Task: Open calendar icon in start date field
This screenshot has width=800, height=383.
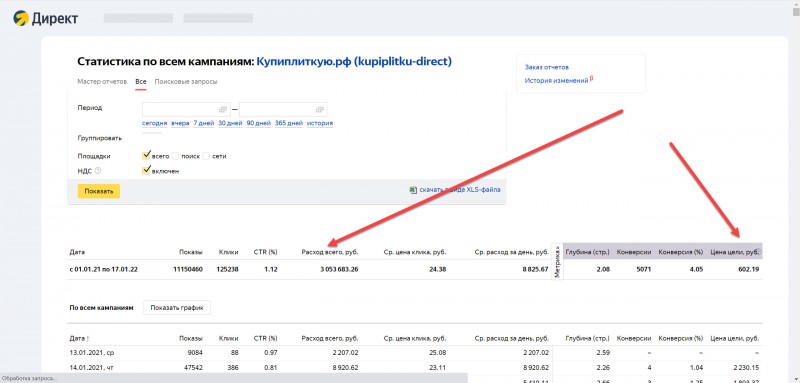Action: click(223, 109)
